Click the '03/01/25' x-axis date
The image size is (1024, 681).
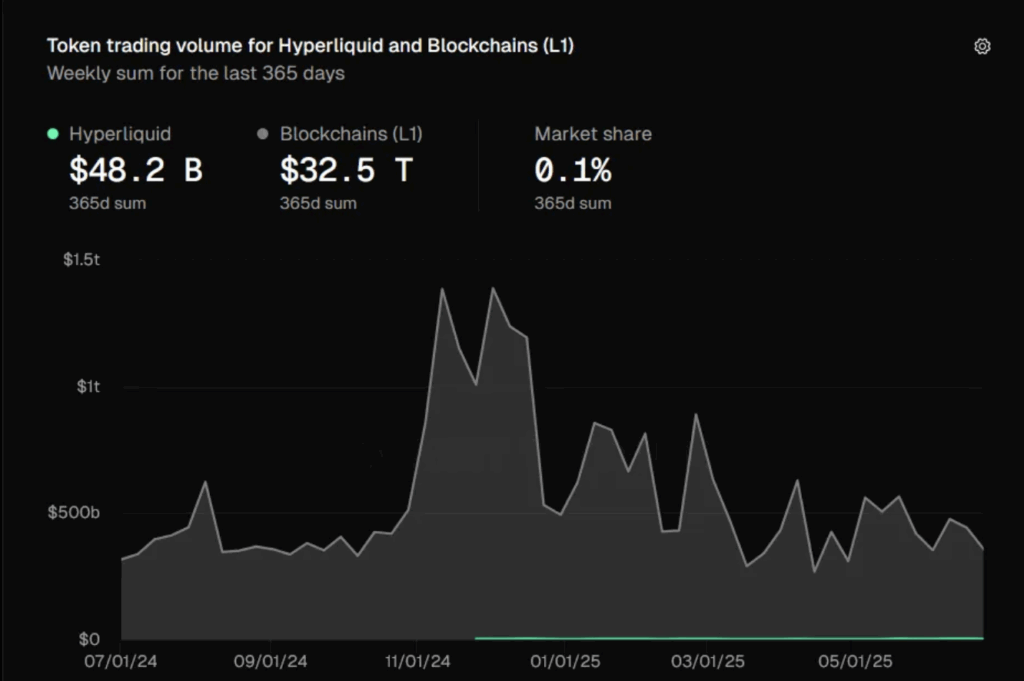[x=707, y=661]
